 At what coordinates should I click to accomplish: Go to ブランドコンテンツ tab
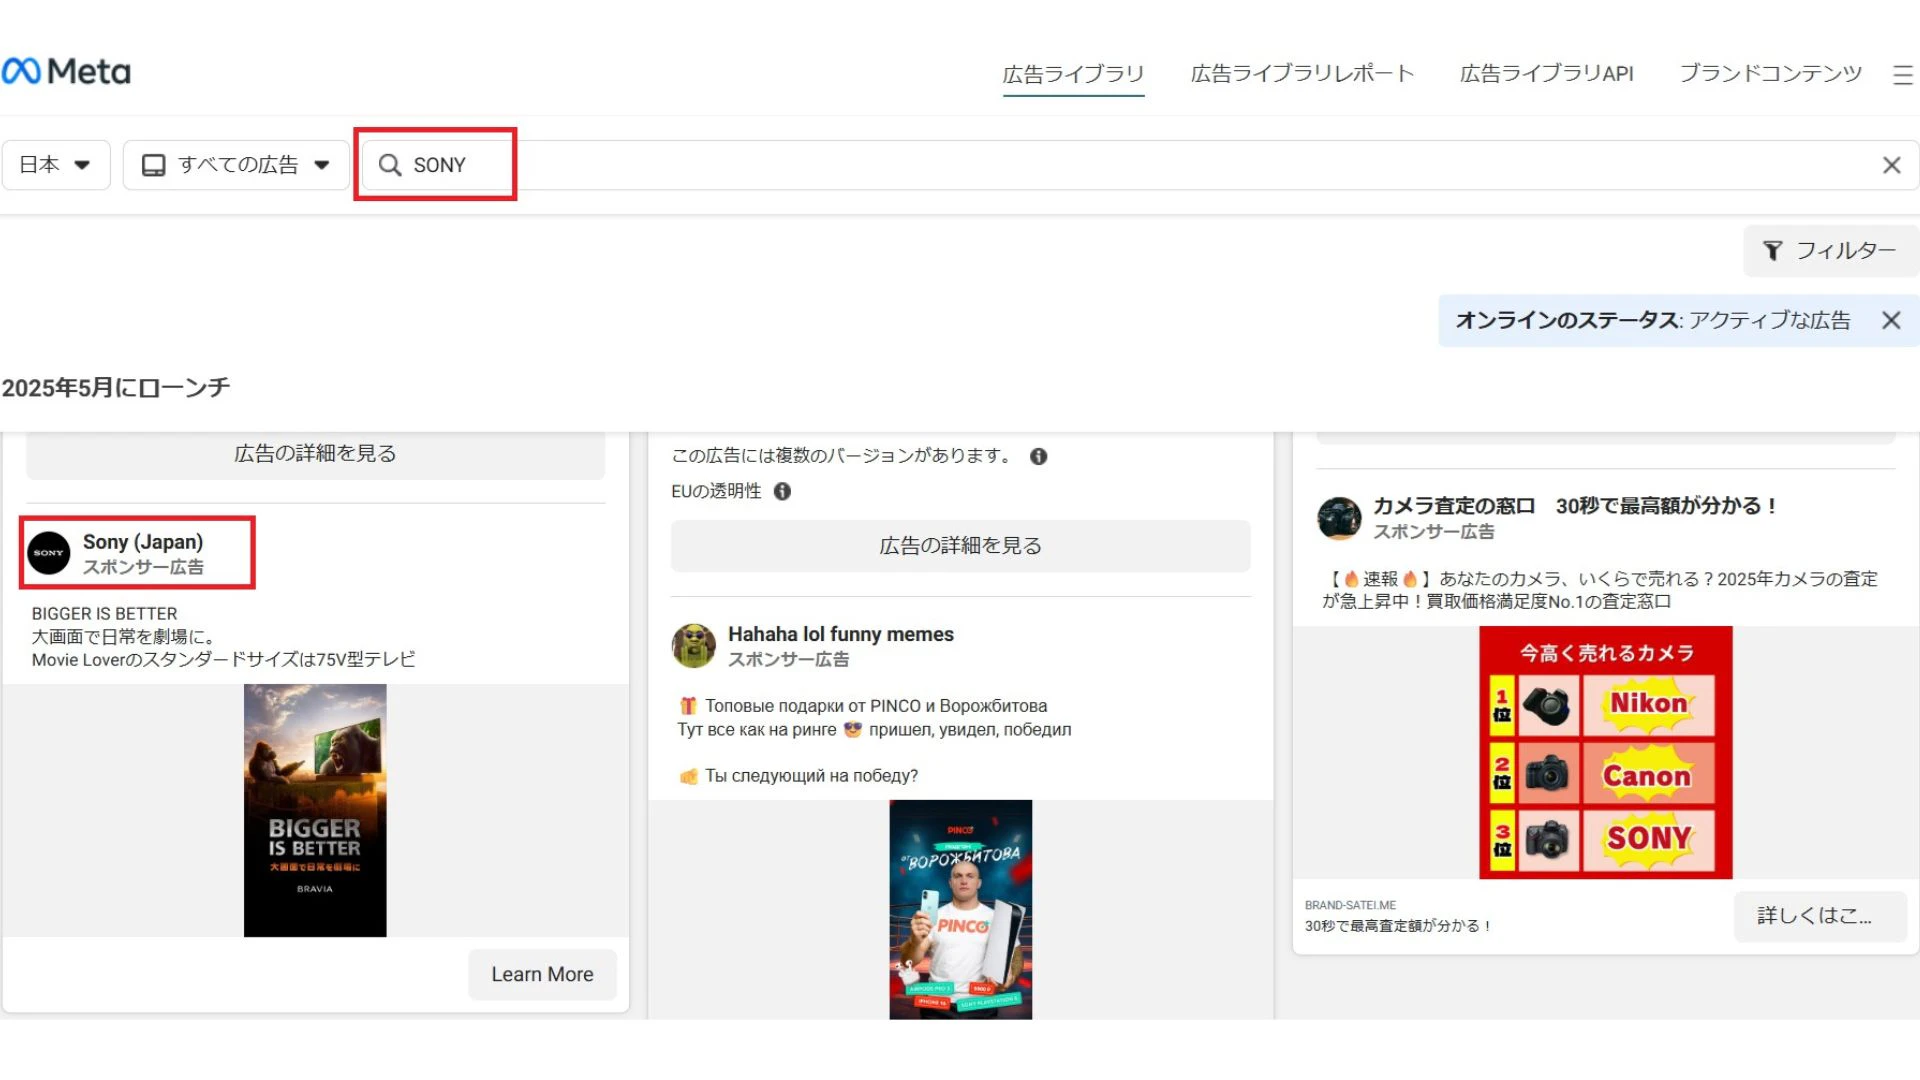click(1770, 74)
